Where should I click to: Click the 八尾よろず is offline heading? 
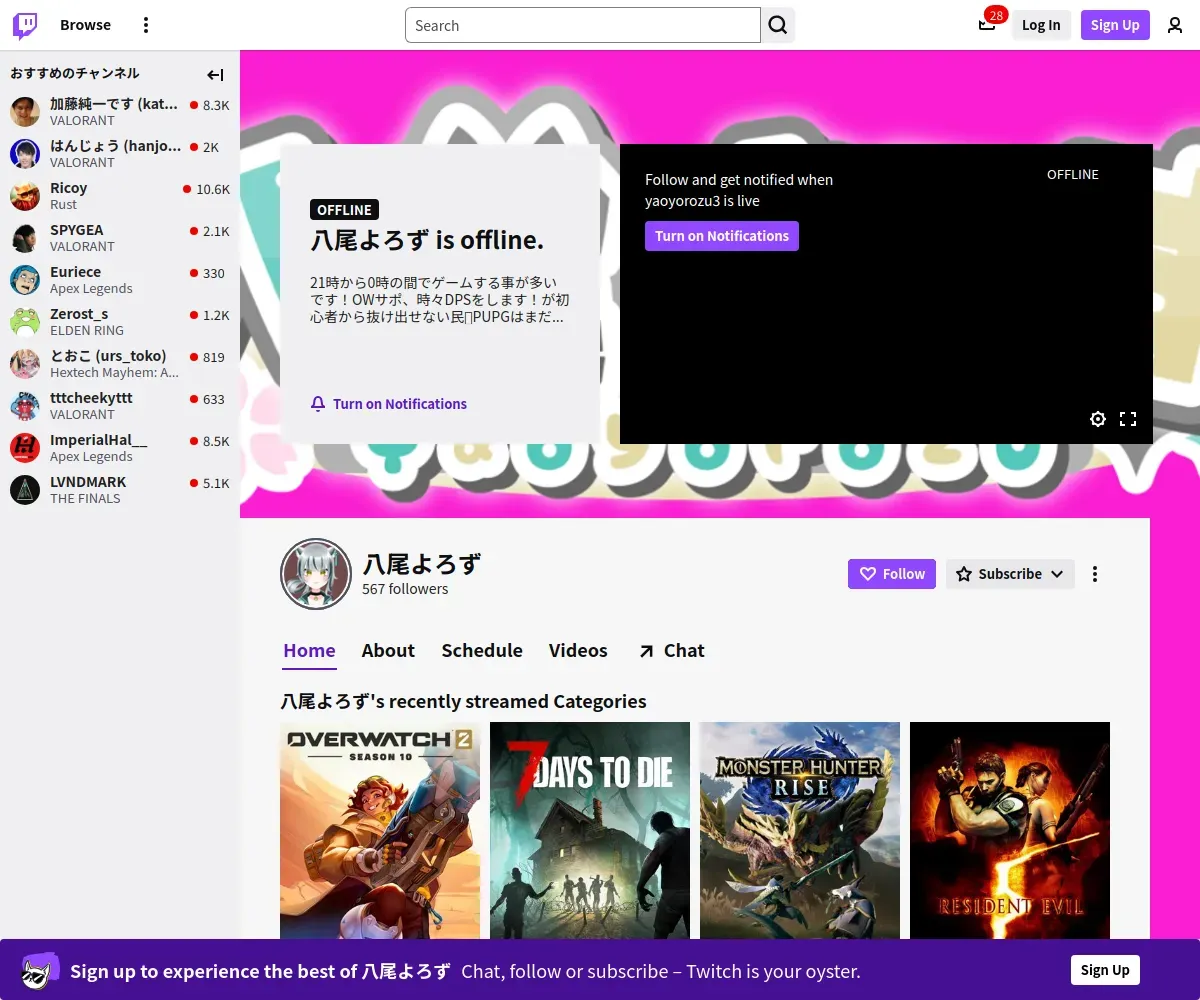tap(427, 240)
